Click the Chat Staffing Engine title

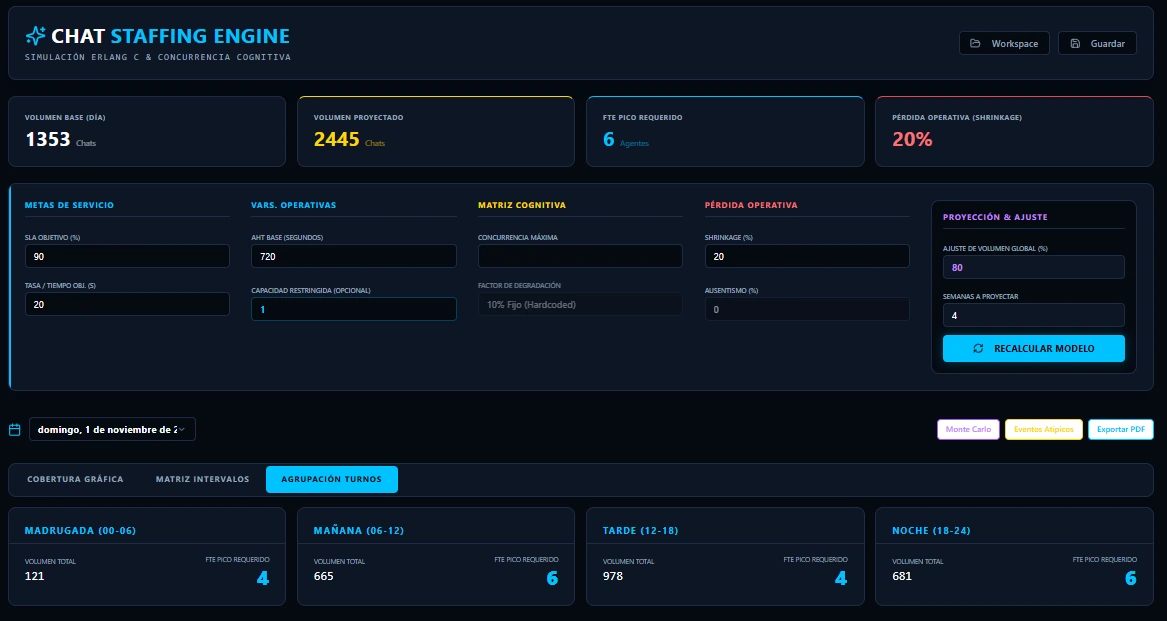coord(170,36)
